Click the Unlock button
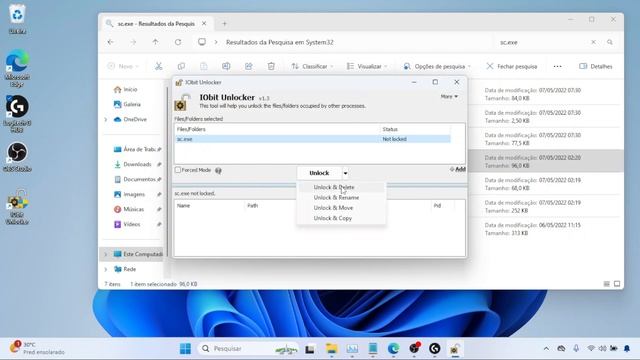Screen dimensions: 640x360 pyautogui.click(x=319, y=173)
